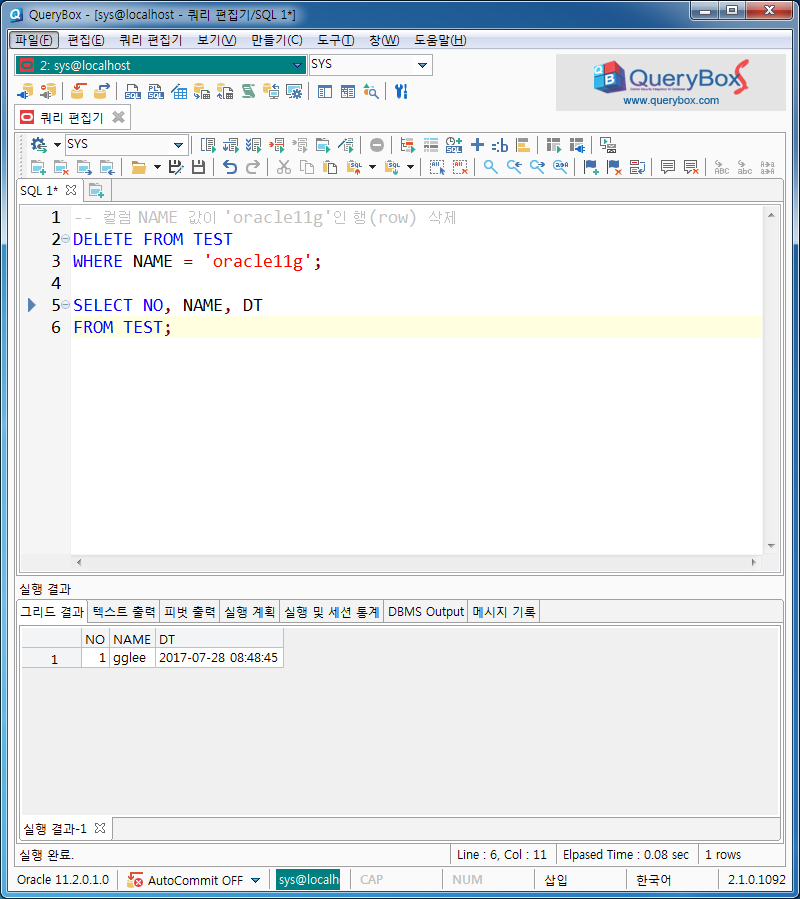Click the sys@localh status bar button
The image size is (800, 899).
[x=308, y=880]
